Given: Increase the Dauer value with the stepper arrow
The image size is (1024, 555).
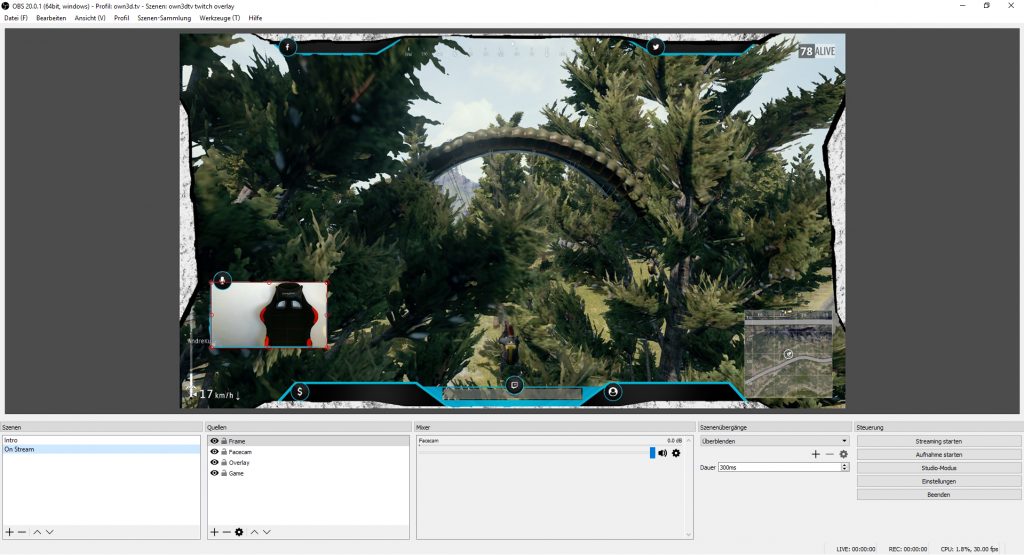Looking at the screenshot, I should [845, 465].
